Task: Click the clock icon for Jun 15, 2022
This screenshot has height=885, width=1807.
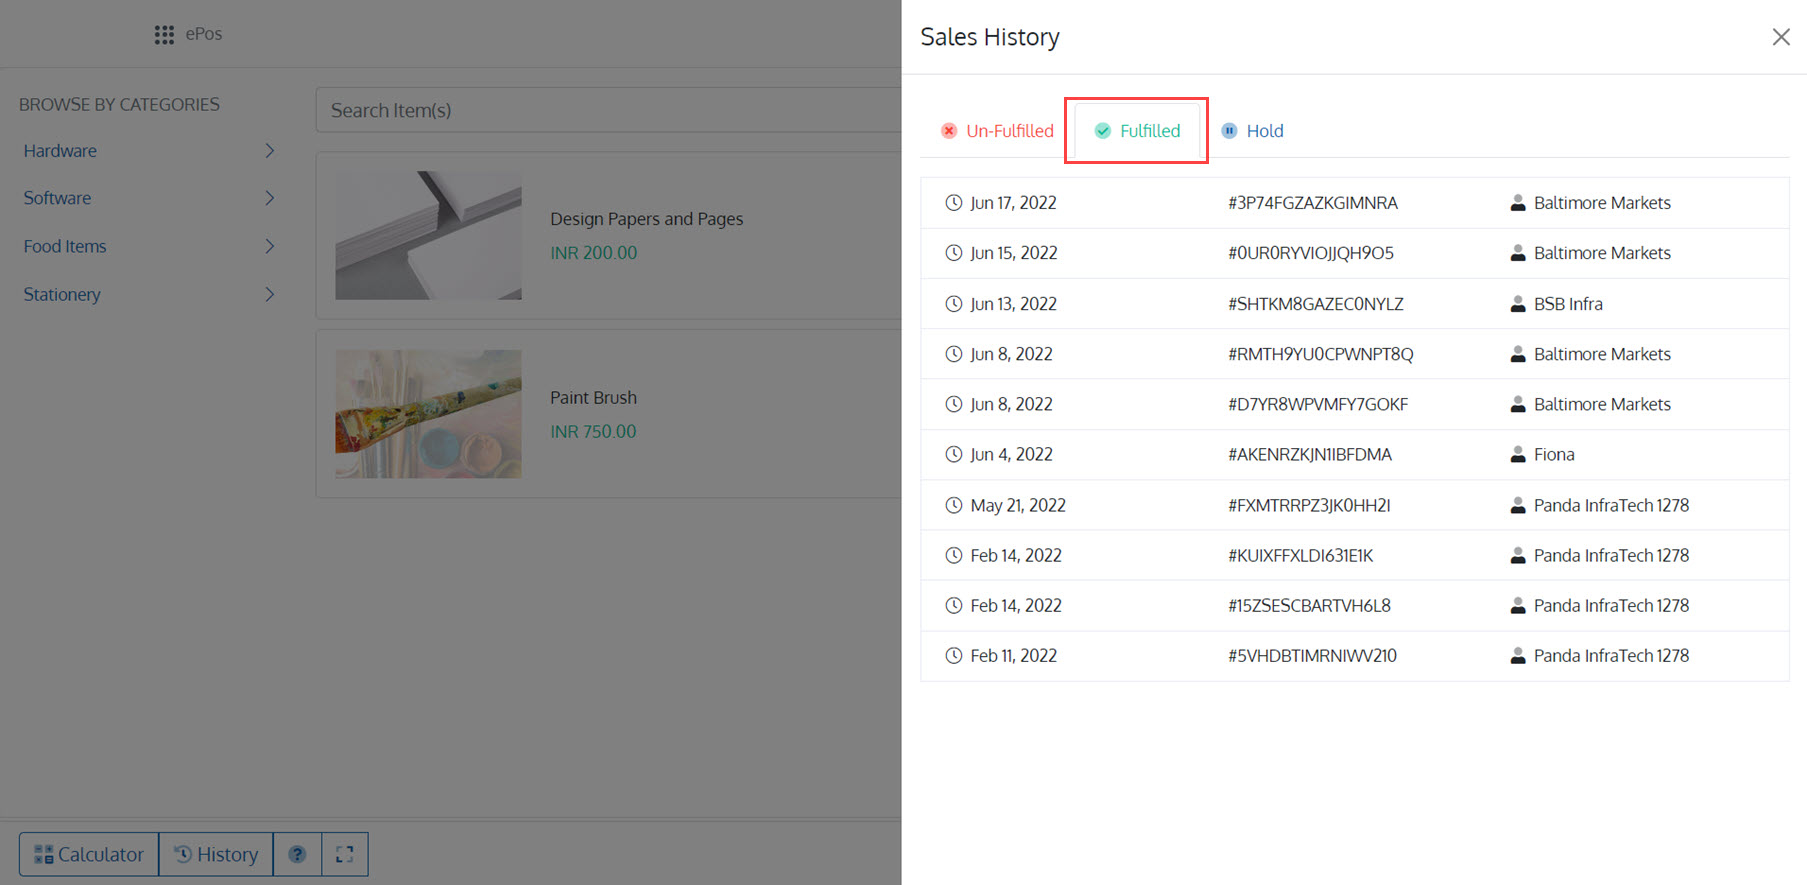Action: (x=954, y=253)
